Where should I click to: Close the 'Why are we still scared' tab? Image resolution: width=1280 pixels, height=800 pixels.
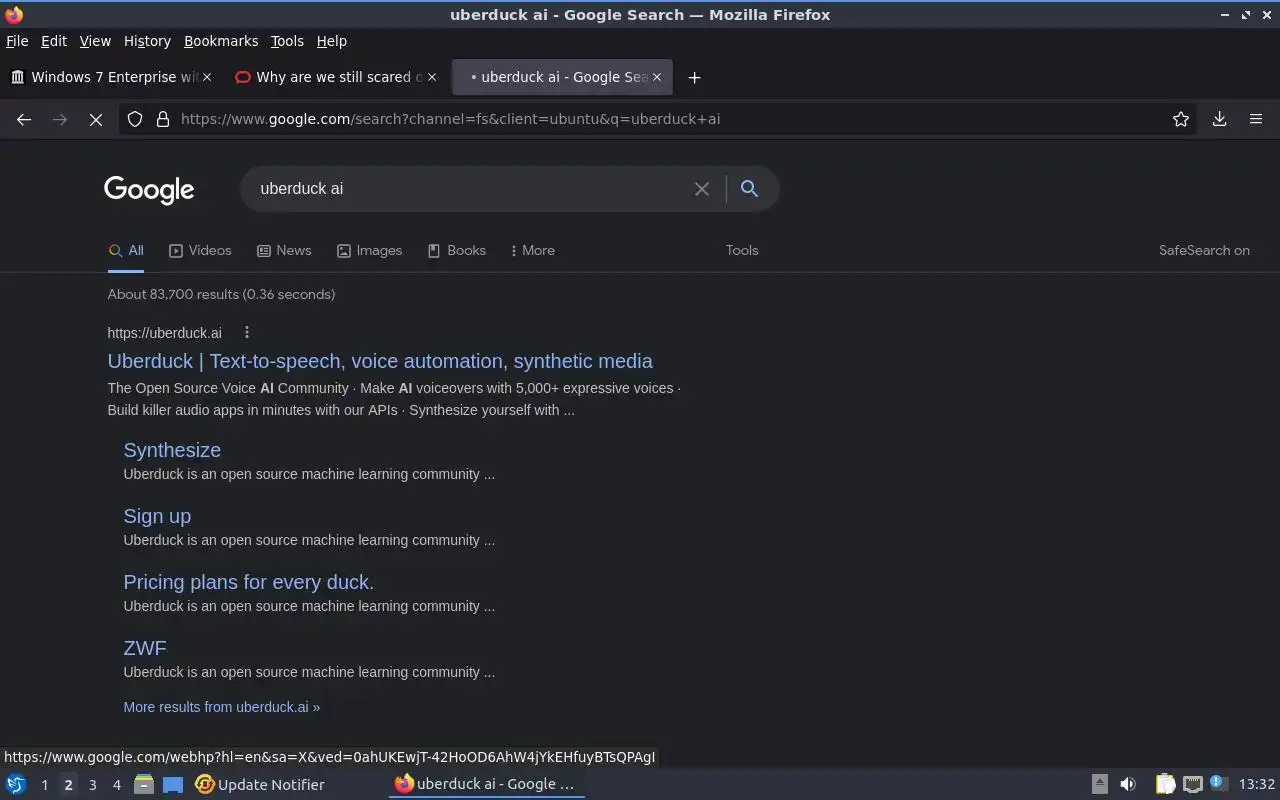pyautogui.click(x=432, y=77)
